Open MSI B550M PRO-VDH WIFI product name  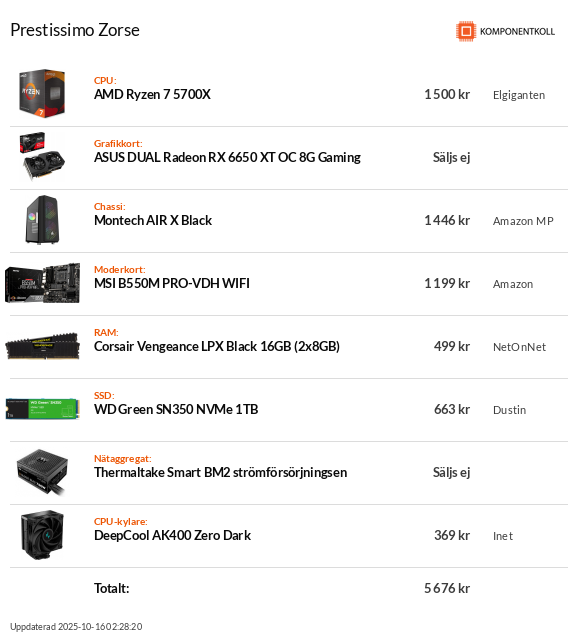tap(172, 283)
